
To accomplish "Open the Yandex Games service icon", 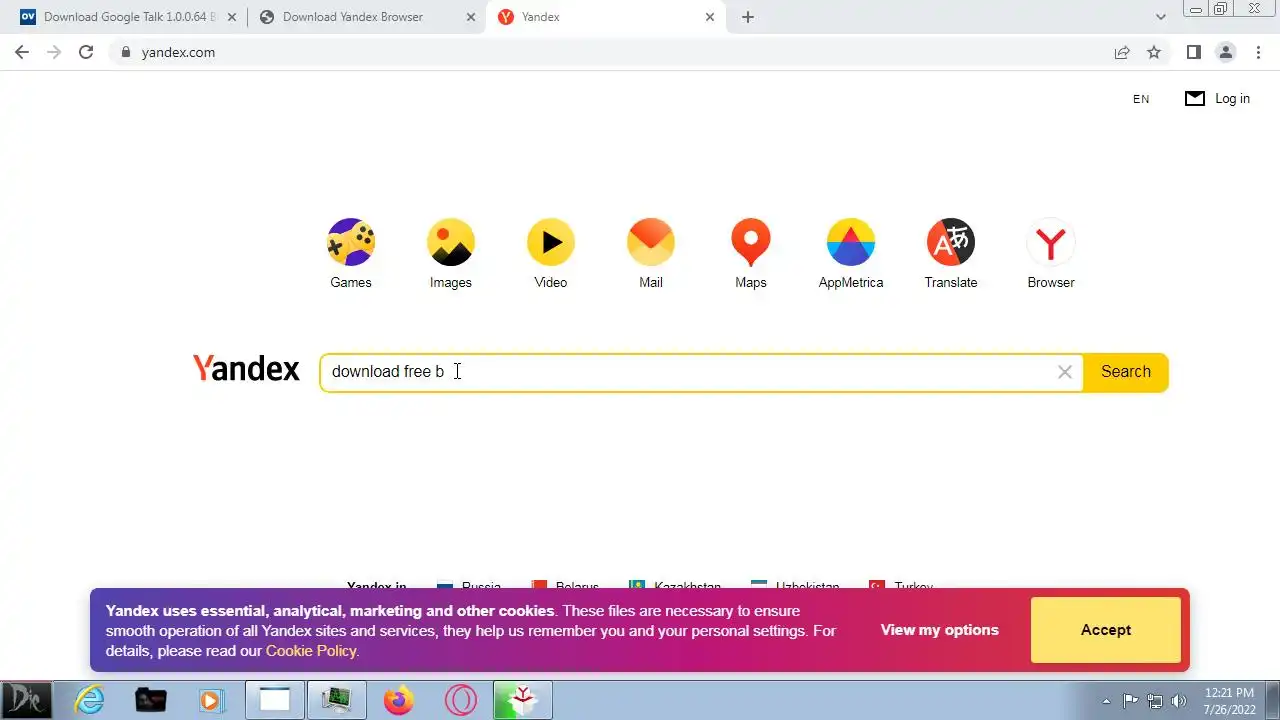I will pyautogui.click(x=351, y=242).
